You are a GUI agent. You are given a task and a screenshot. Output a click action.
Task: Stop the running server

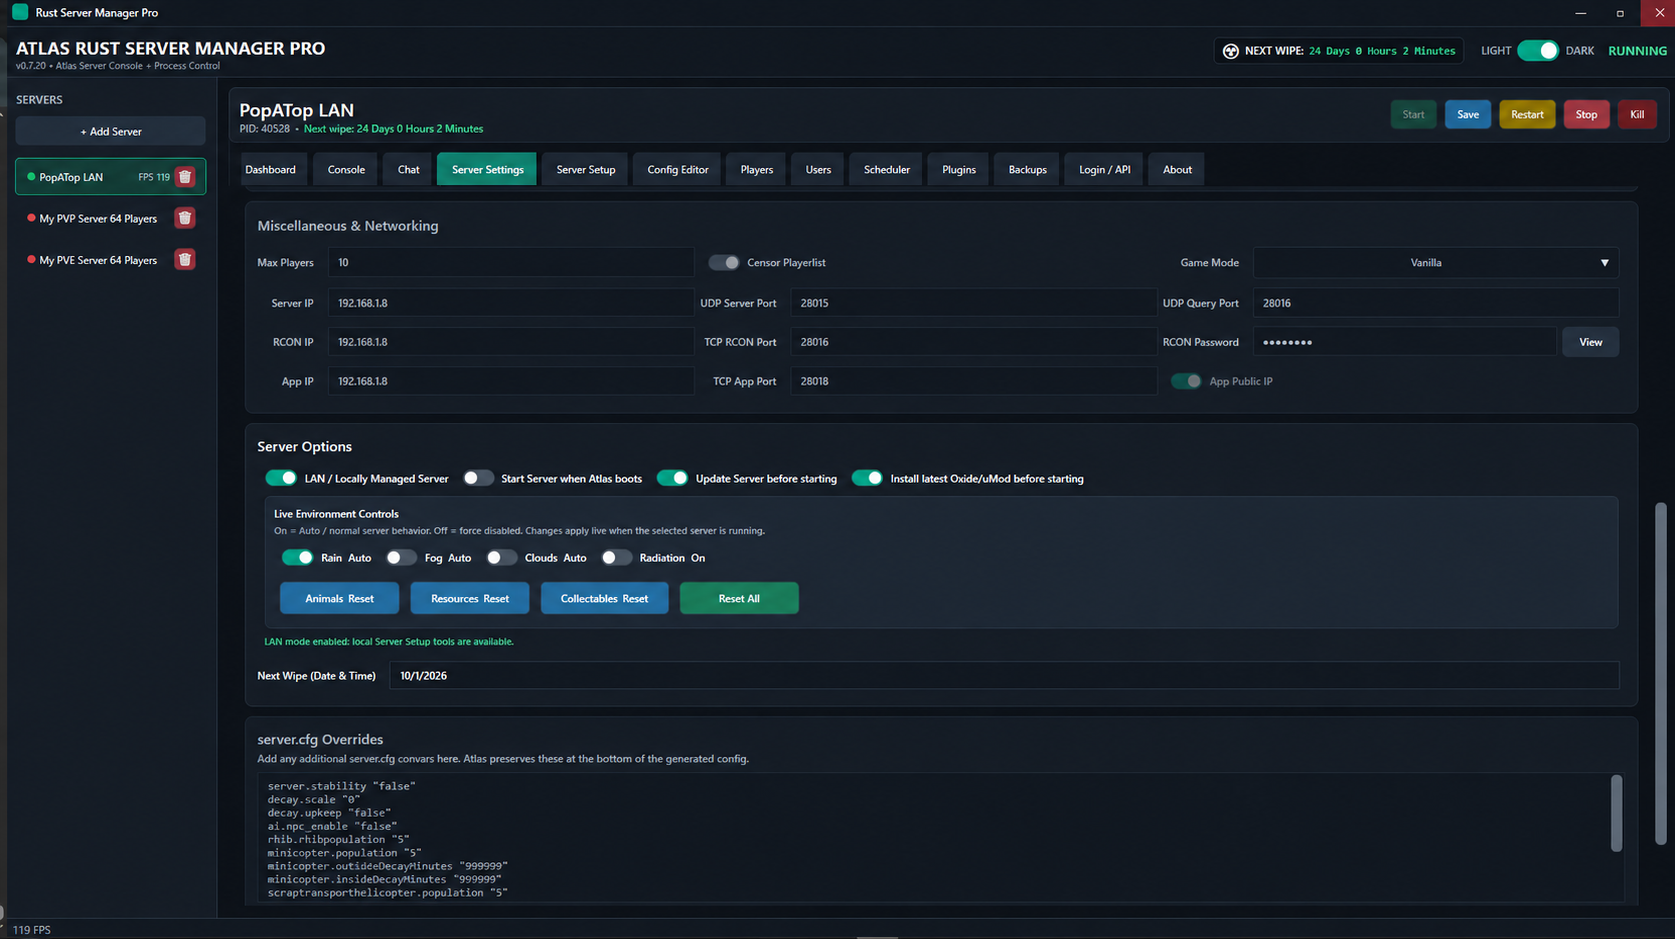coord(1586,115)
